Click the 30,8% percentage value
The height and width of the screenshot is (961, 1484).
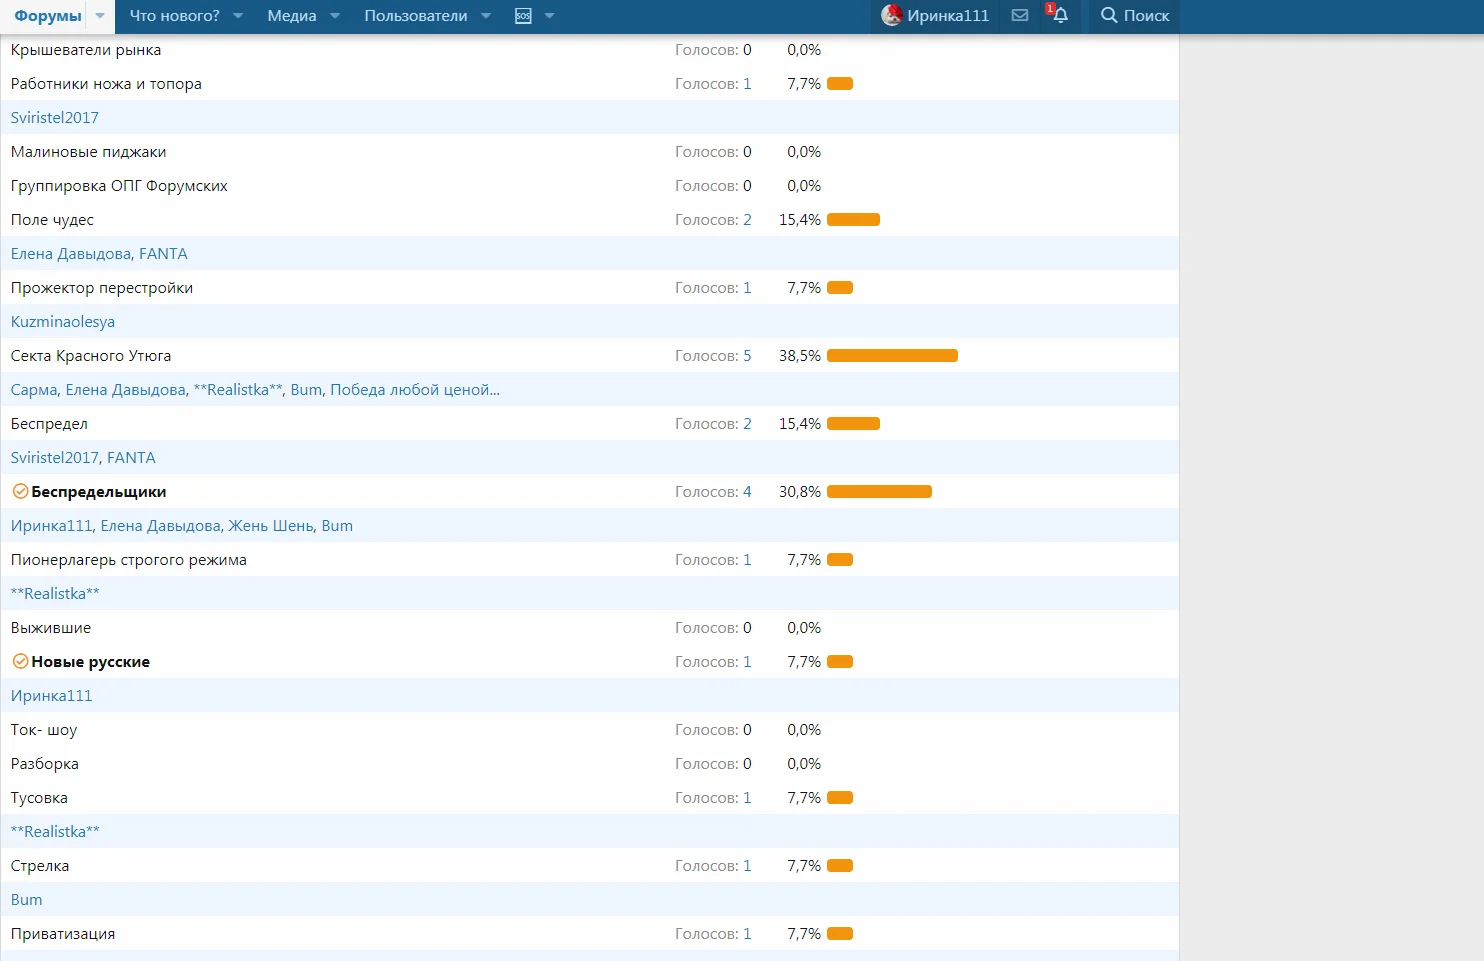800,492
